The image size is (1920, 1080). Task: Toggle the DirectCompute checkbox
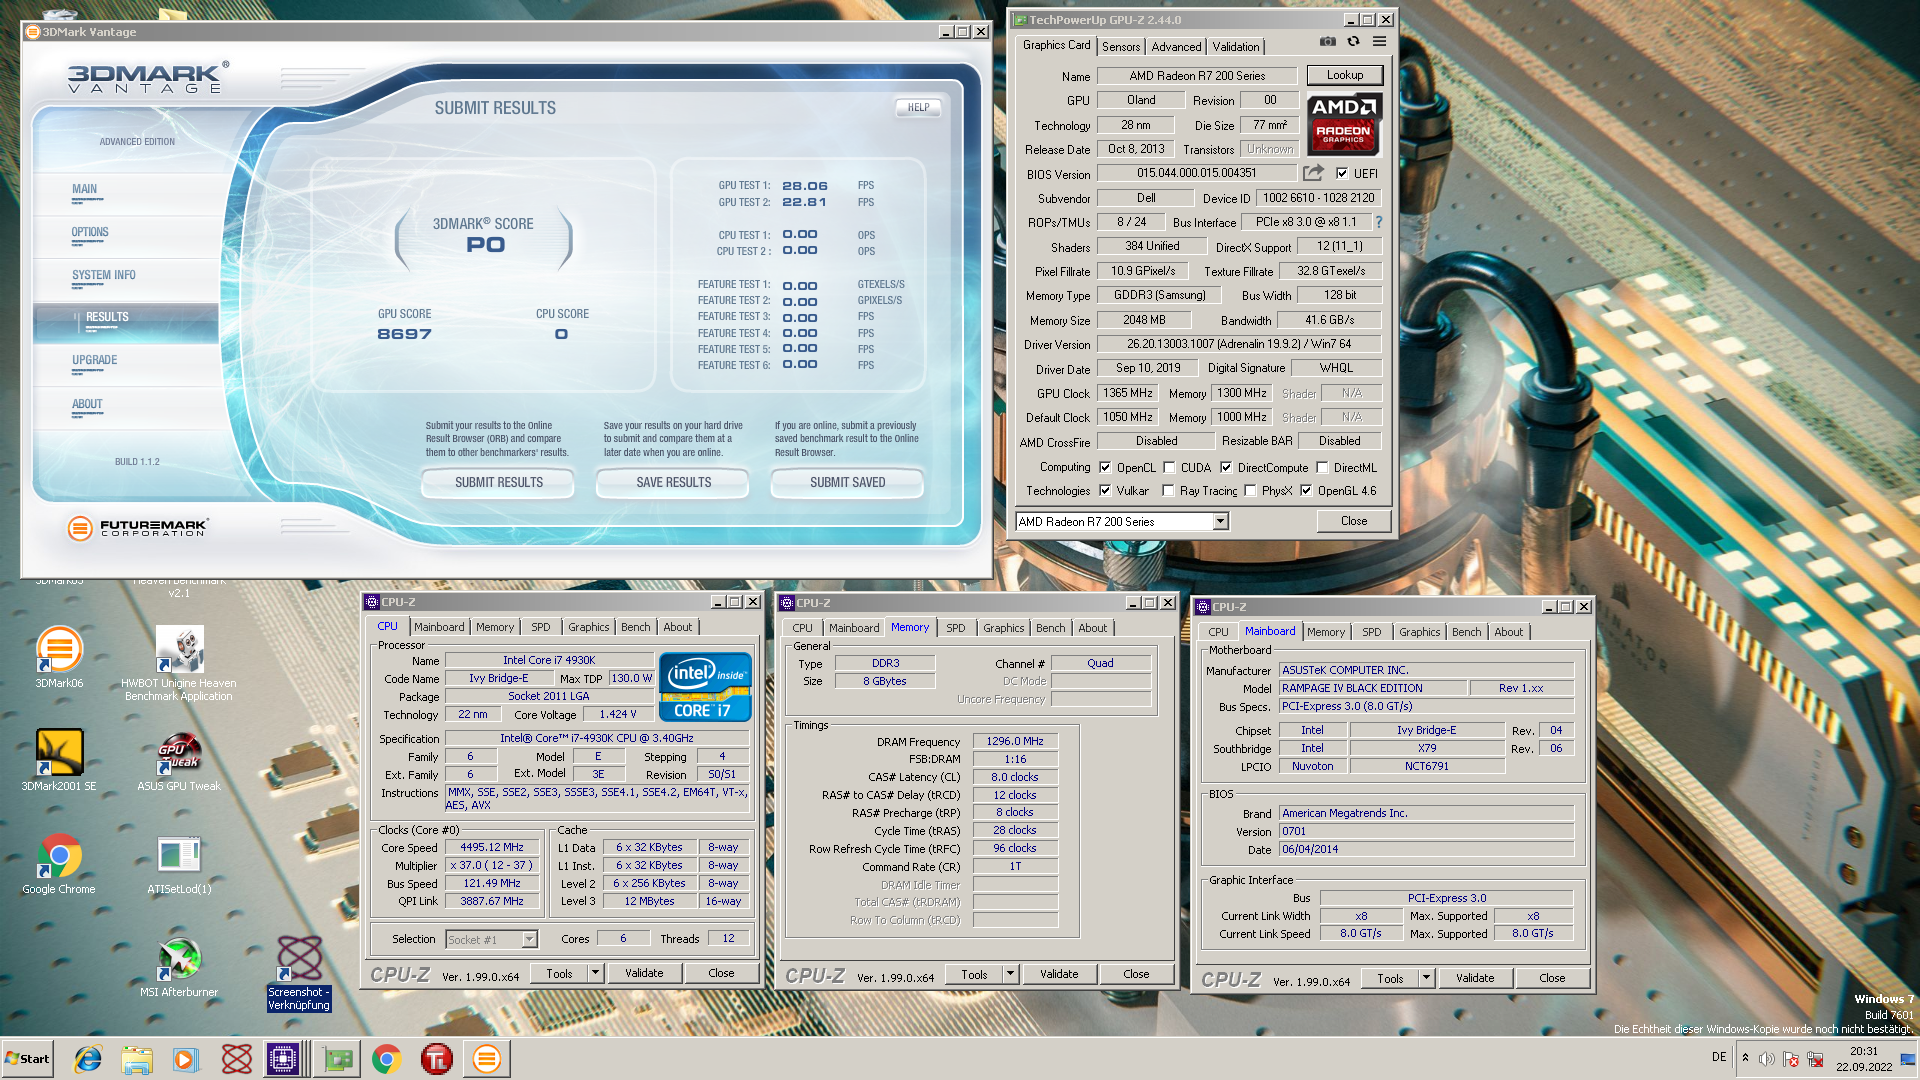click(x=1226, y=467)
